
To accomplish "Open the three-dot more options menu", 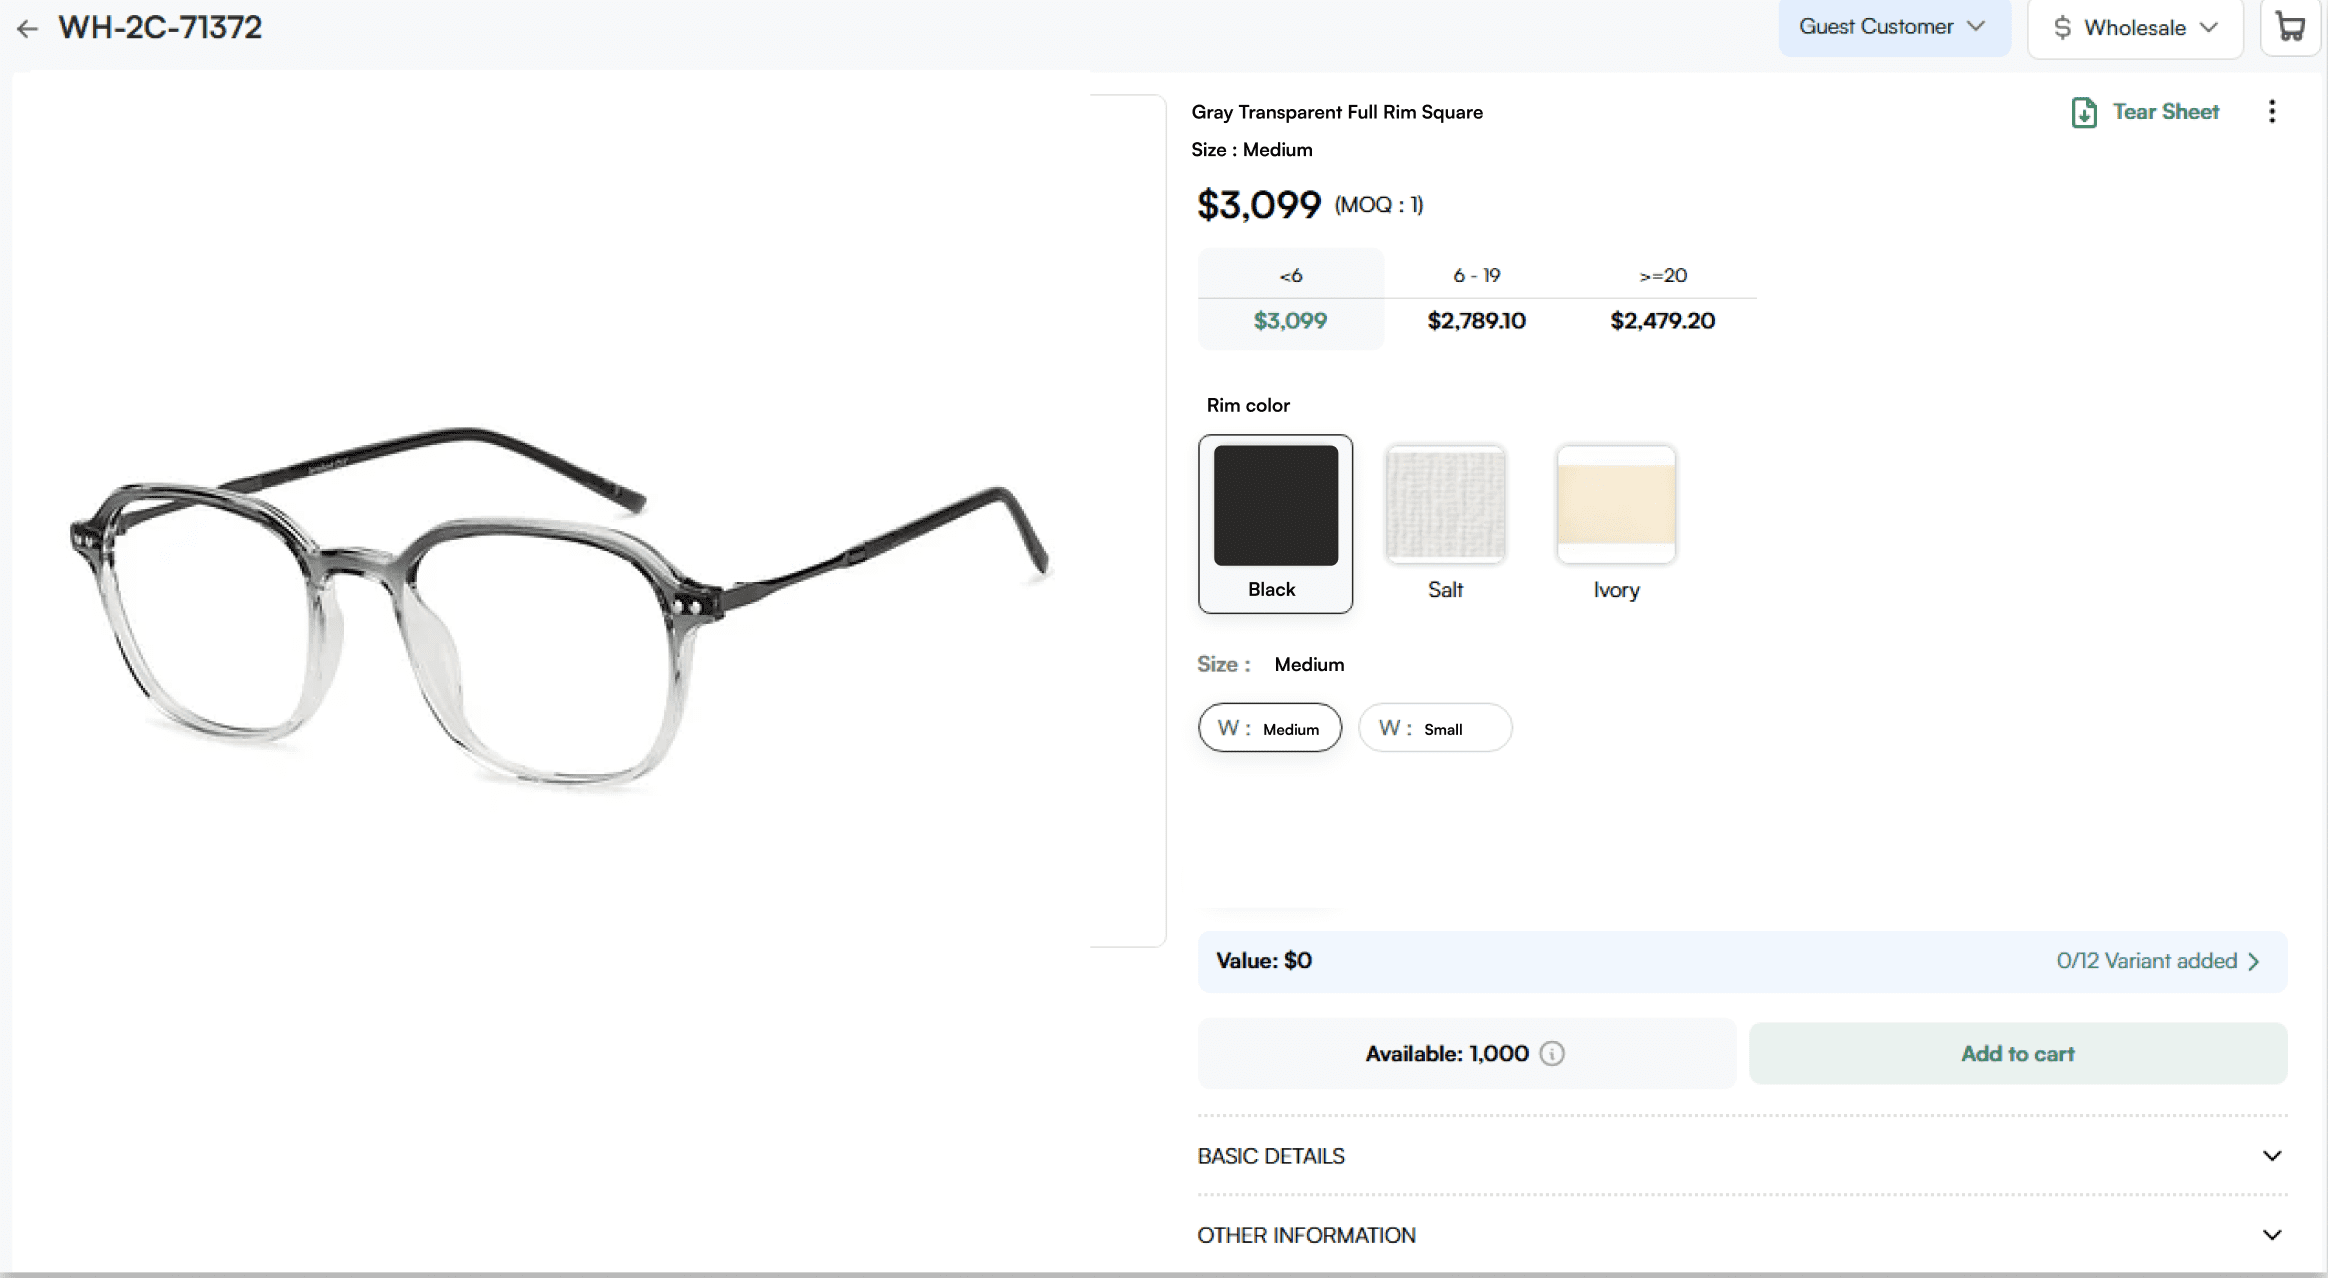I will point(2272,111).
